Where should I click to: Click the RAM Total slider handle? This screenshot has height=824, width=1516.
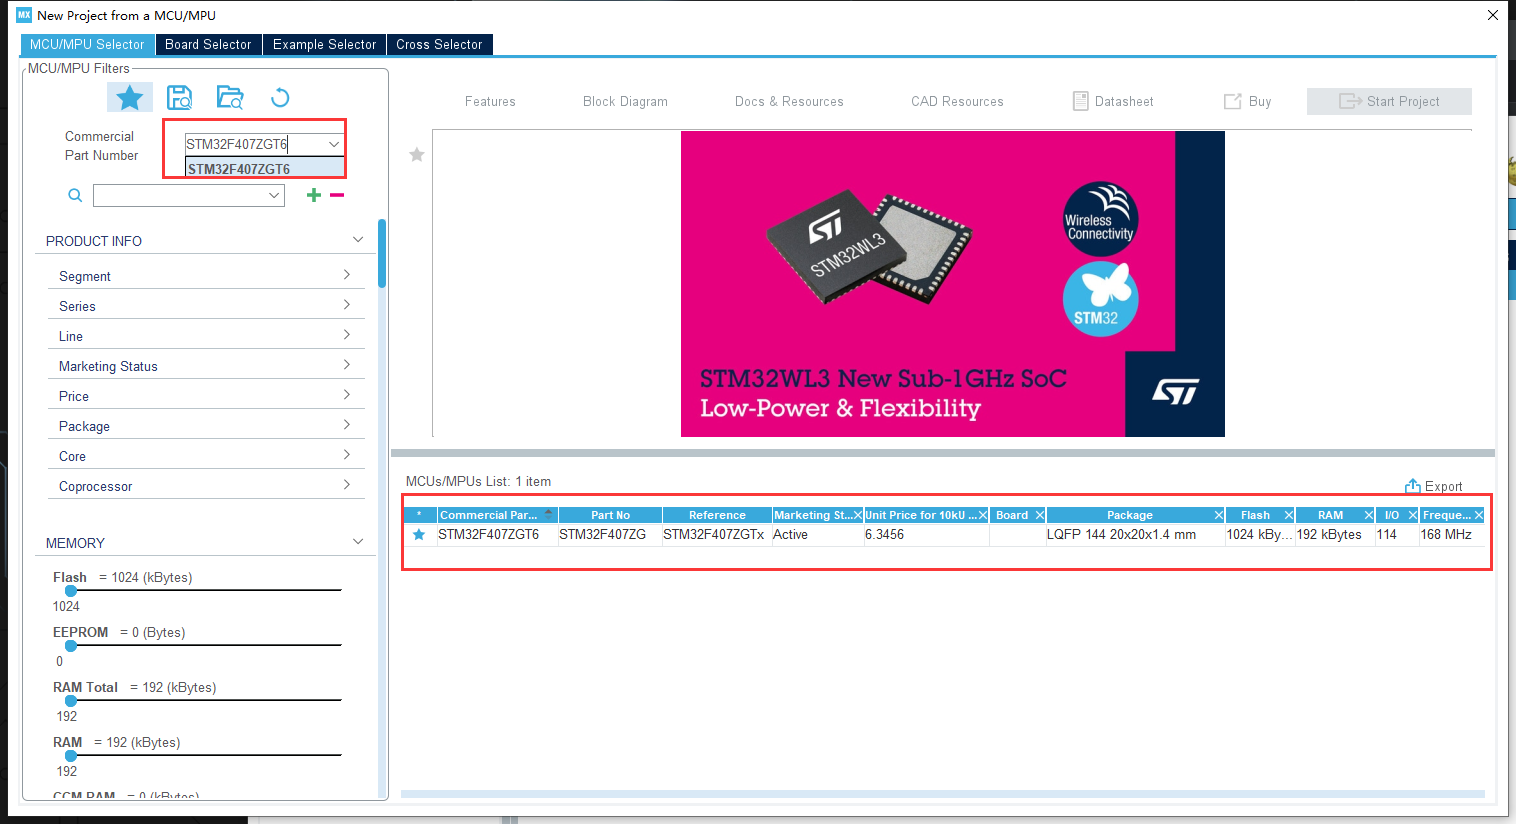coord(71,701)
